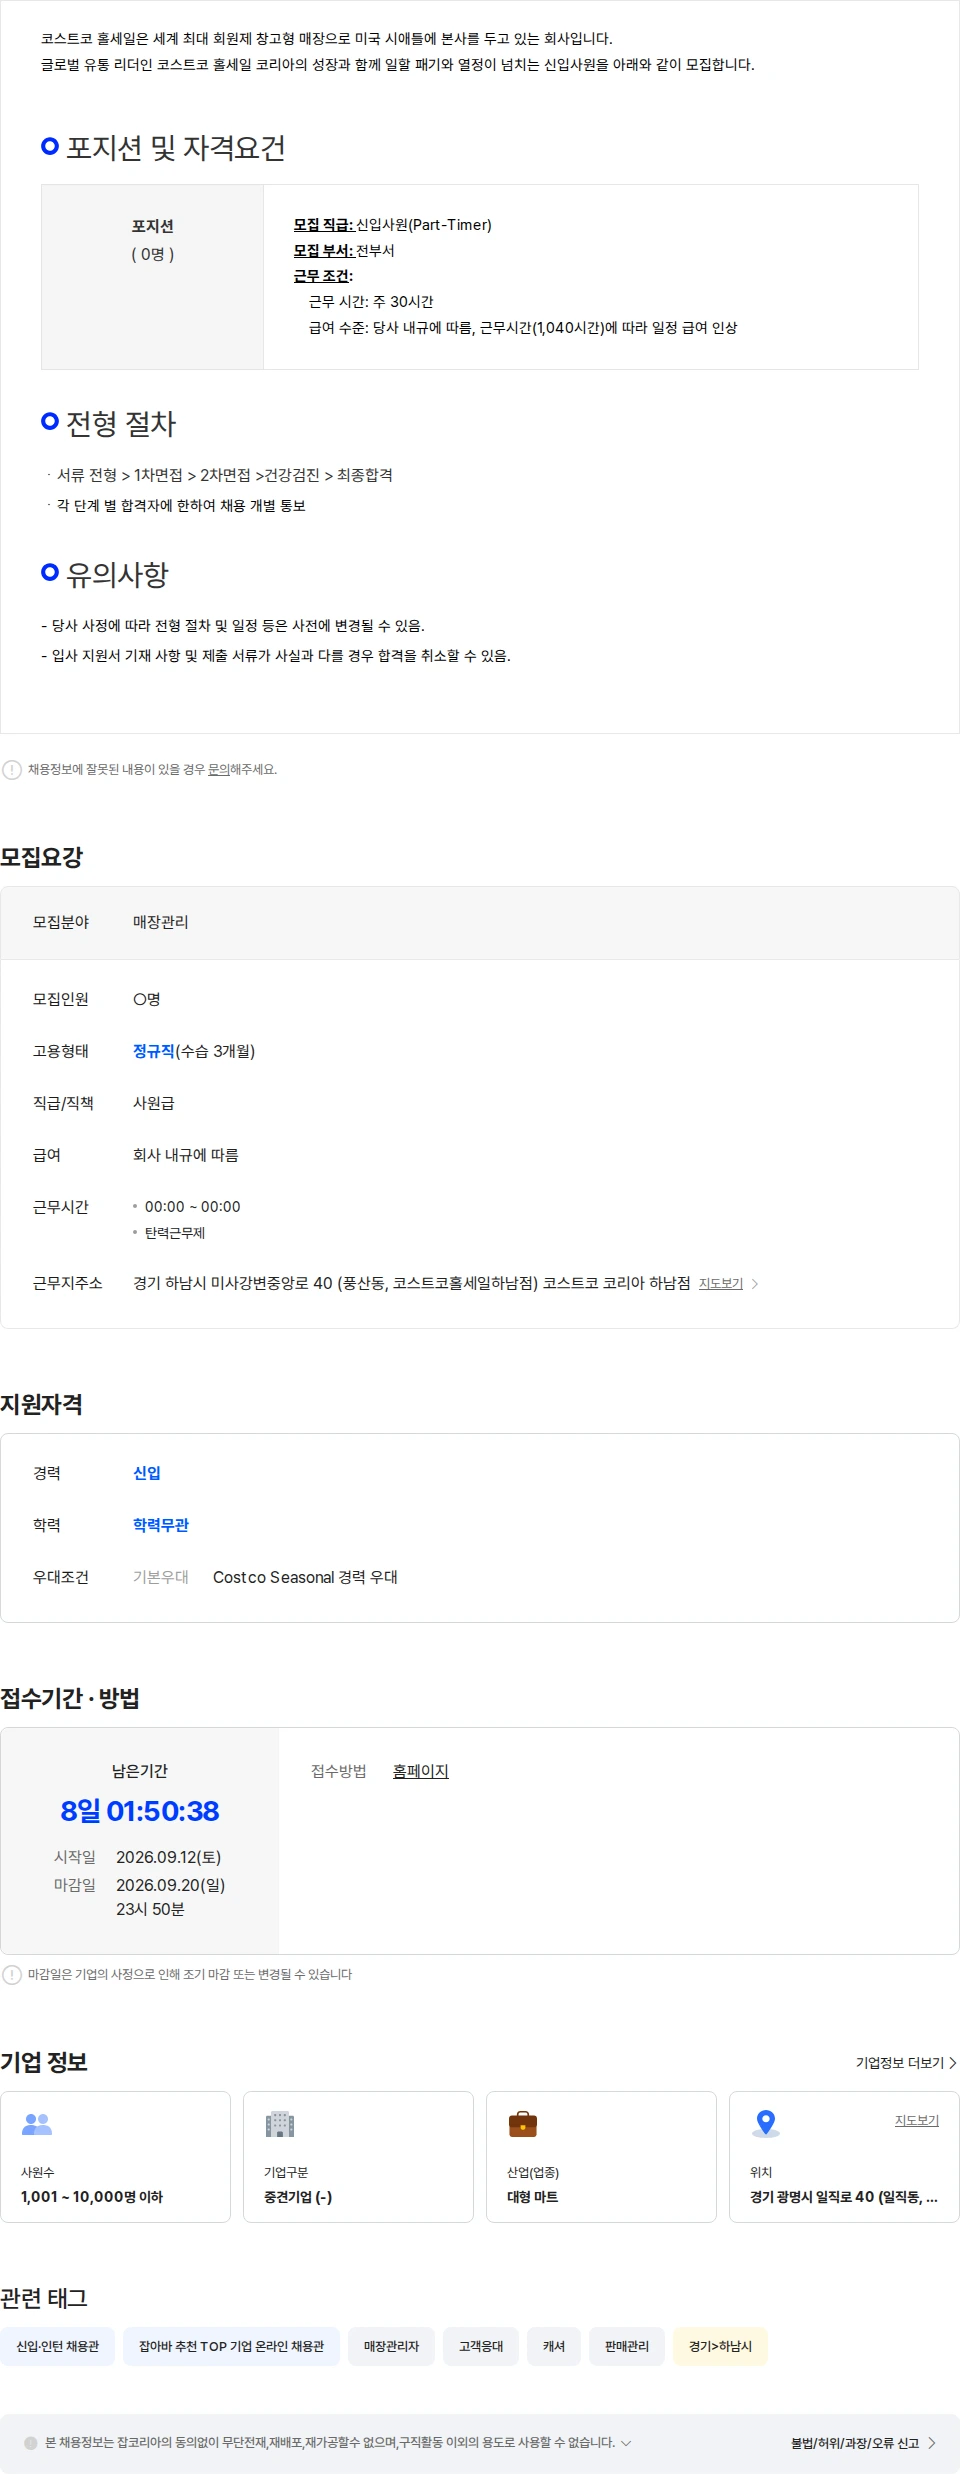Click info icon beside 마감일은 기업의 사정 notice

(x=12, y=1975)
